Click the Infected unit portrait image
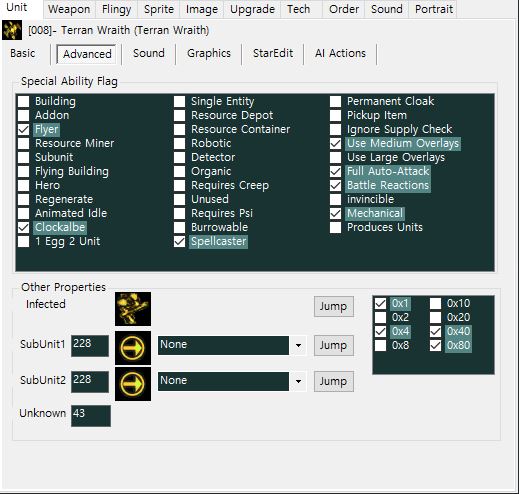This screenshot has height=494, width=519. click(x=133, y=309)
